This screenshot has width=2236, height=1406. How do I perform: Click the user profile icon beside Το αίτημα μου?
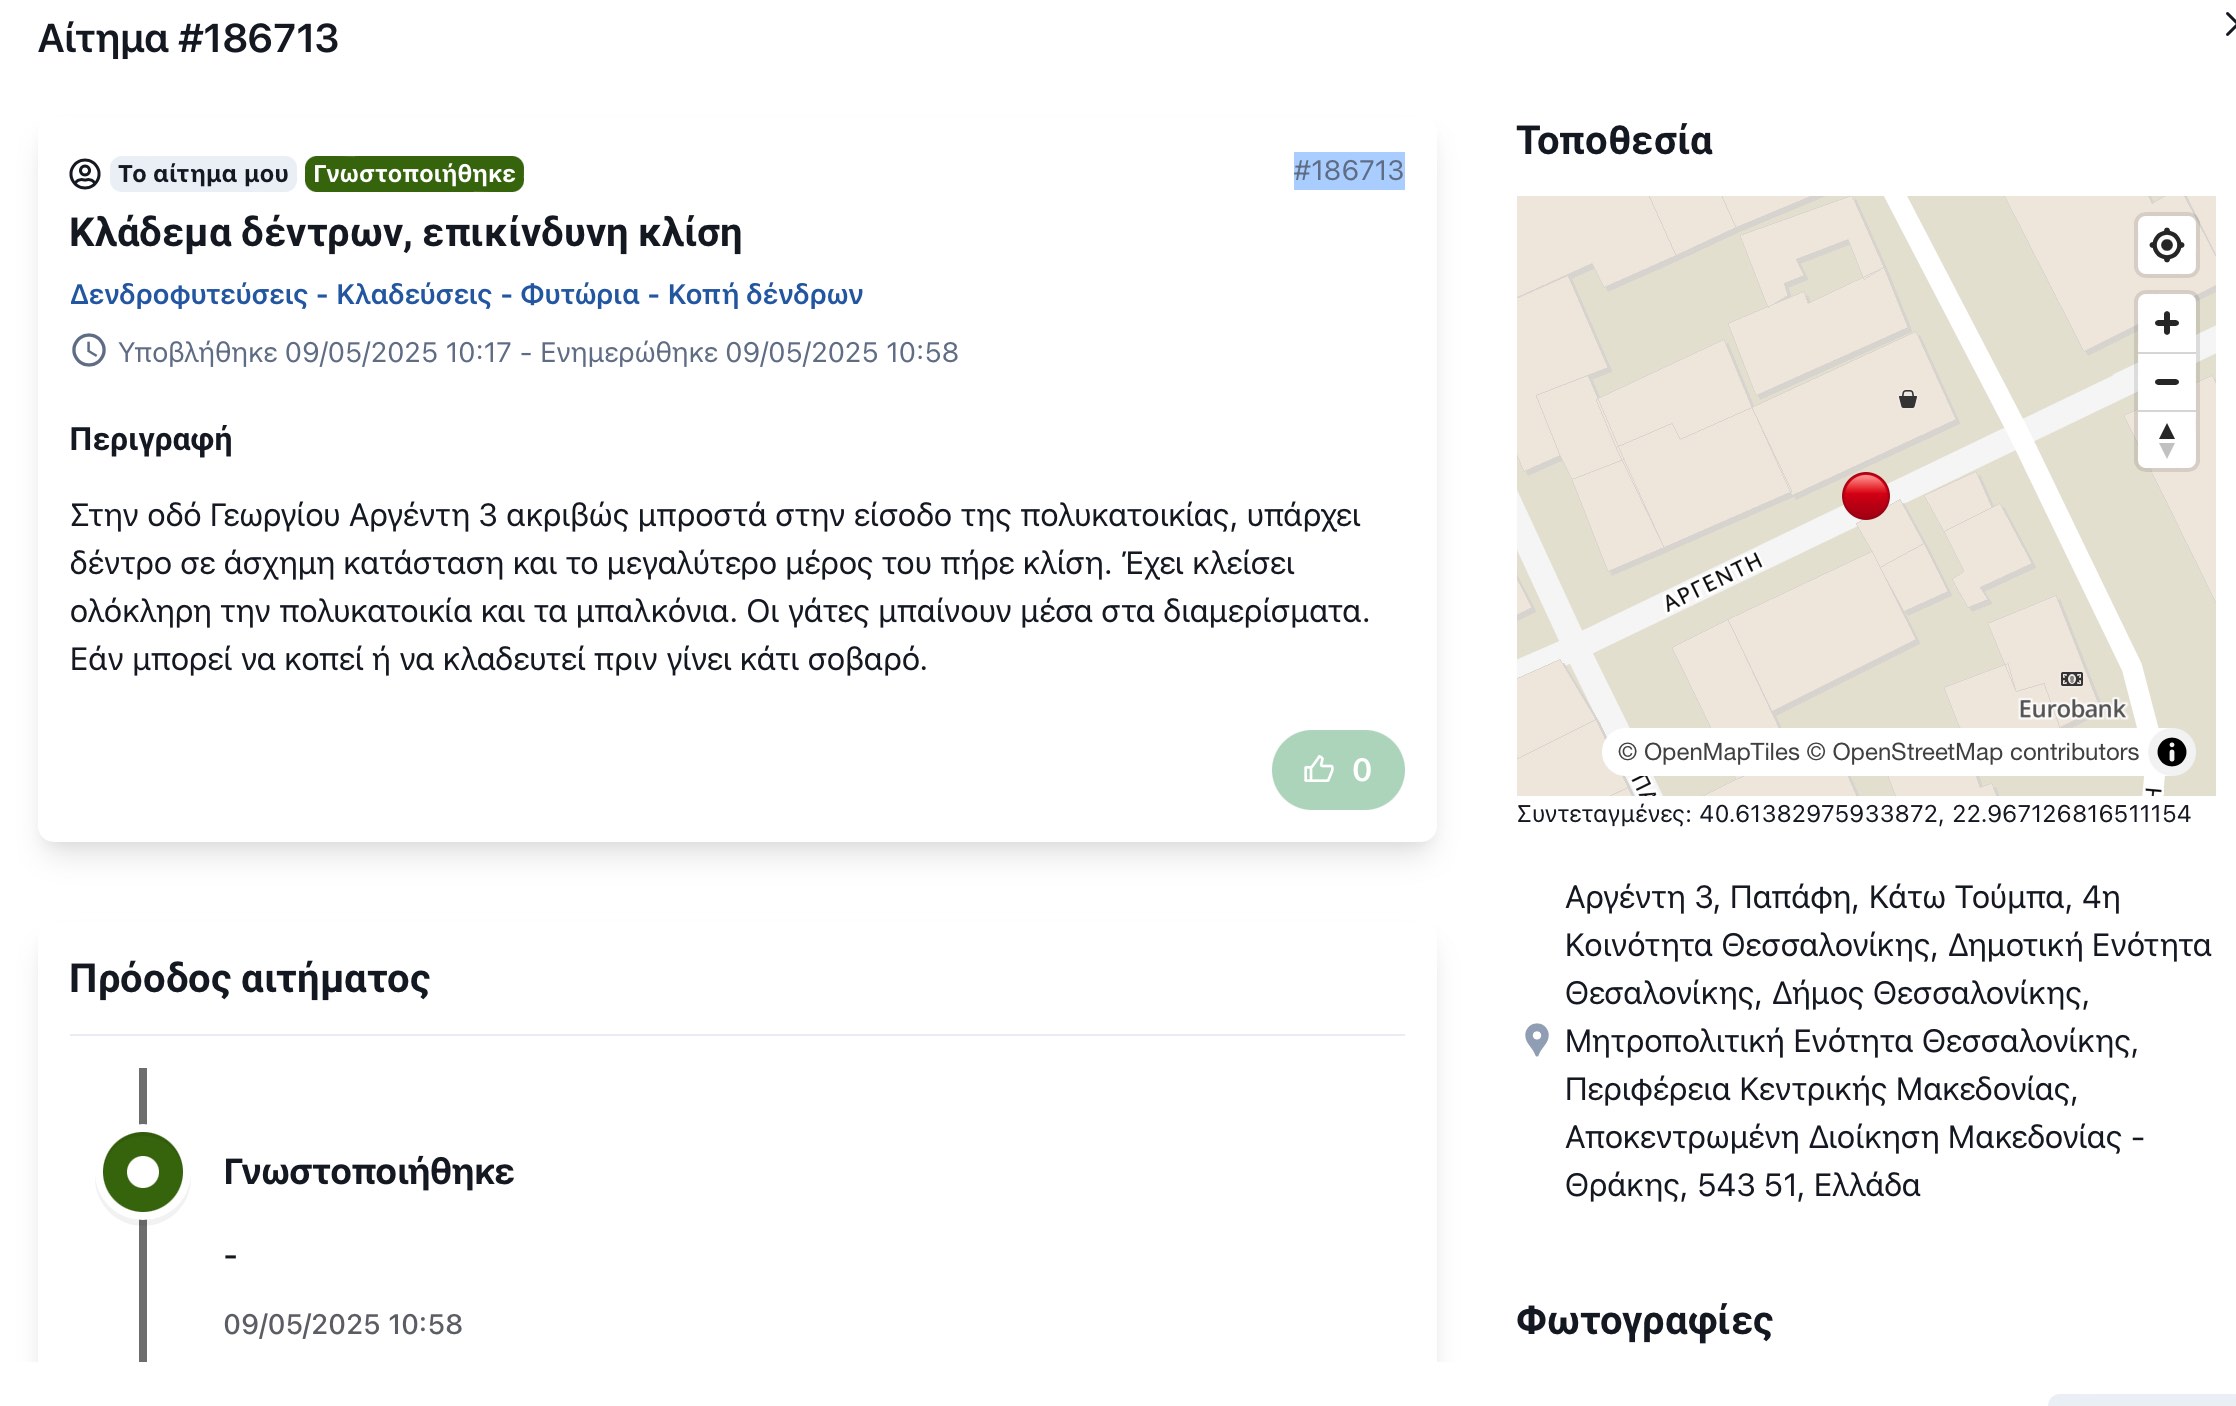click(85, 174)
